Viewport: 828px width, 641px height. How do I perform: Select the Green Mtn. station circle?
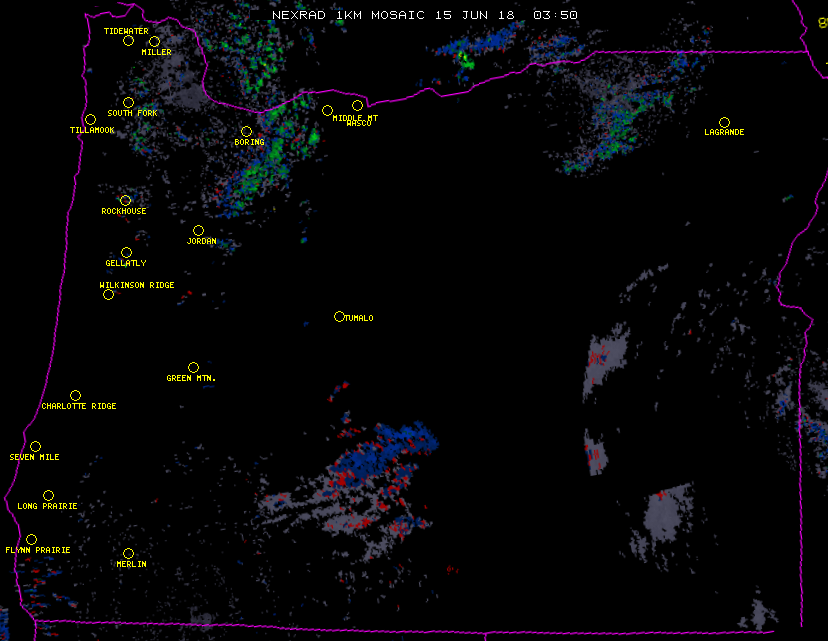[x=193, y=368]
